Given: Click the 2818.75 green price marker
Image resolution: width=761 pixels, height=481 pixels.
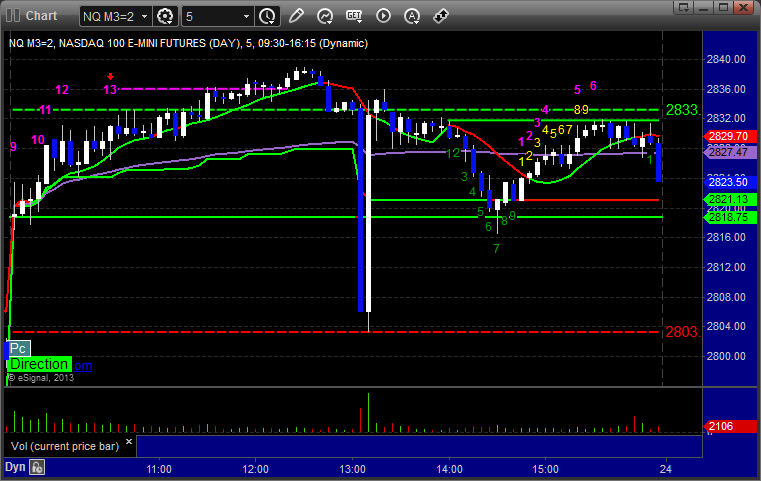Looking at the screenshot, I should pos(729,217).
